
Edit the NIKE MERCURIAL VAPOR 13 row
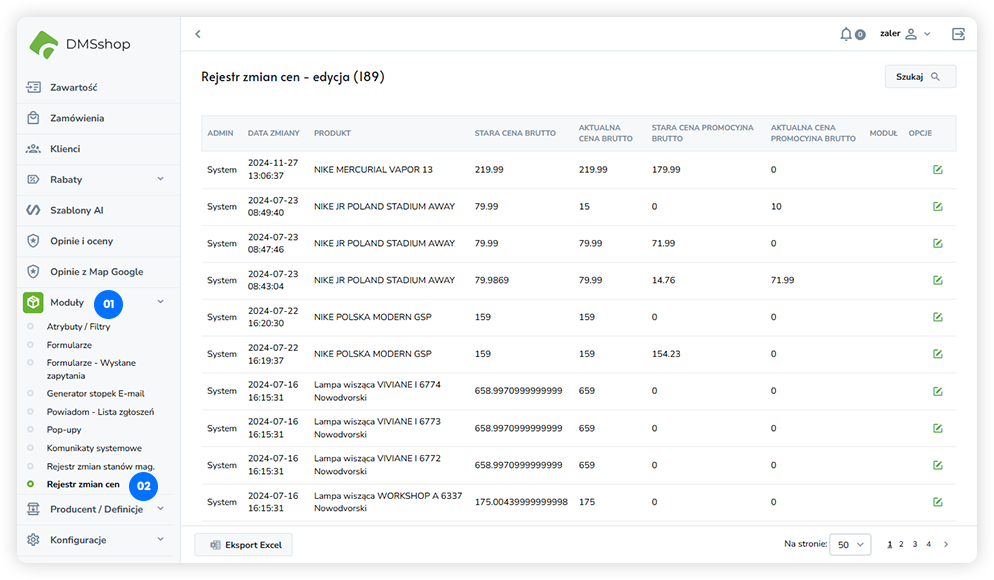click(937, 170)
